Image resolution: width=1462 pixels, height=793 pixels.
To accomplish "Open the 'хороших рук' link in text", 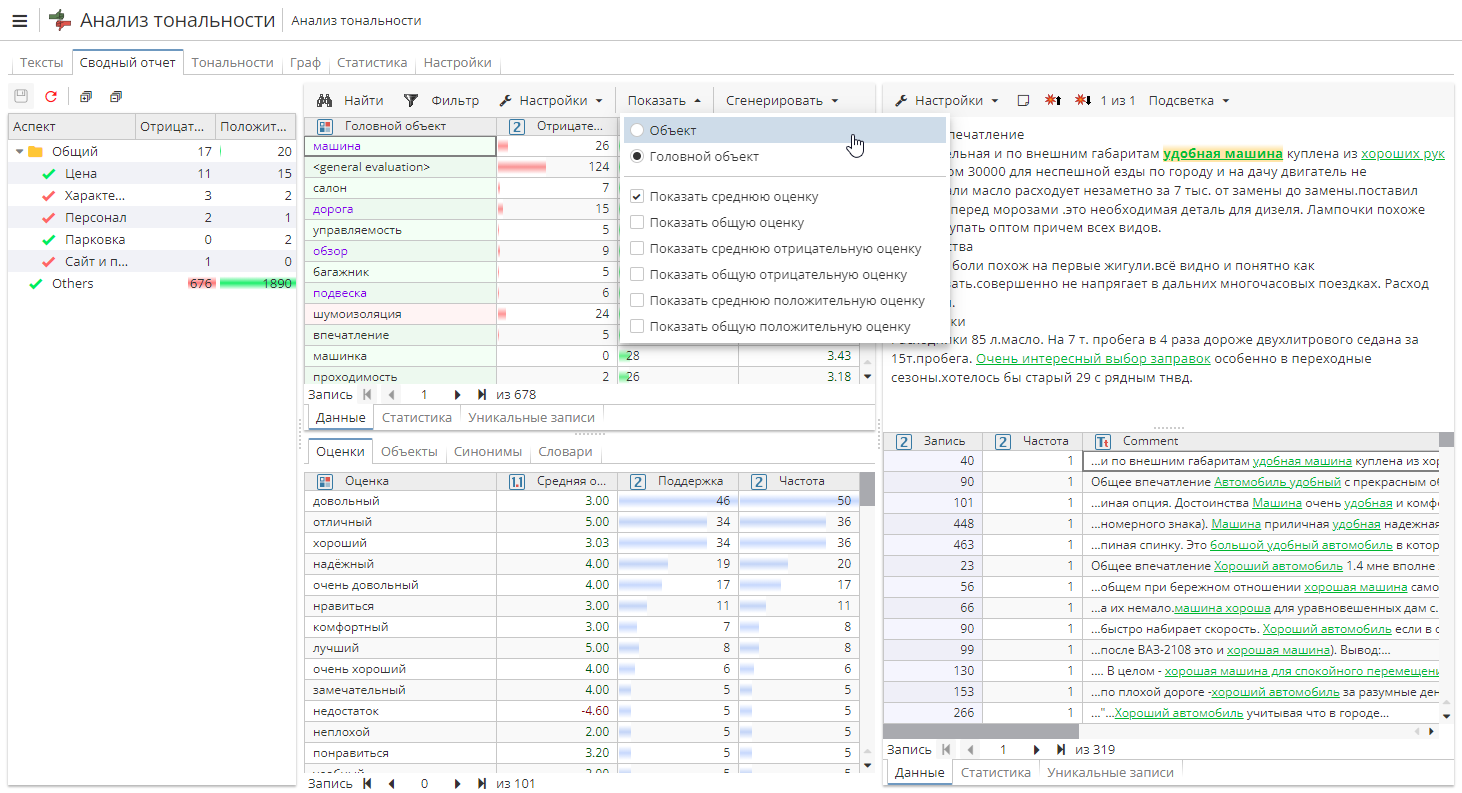I will pos(1403,154).
